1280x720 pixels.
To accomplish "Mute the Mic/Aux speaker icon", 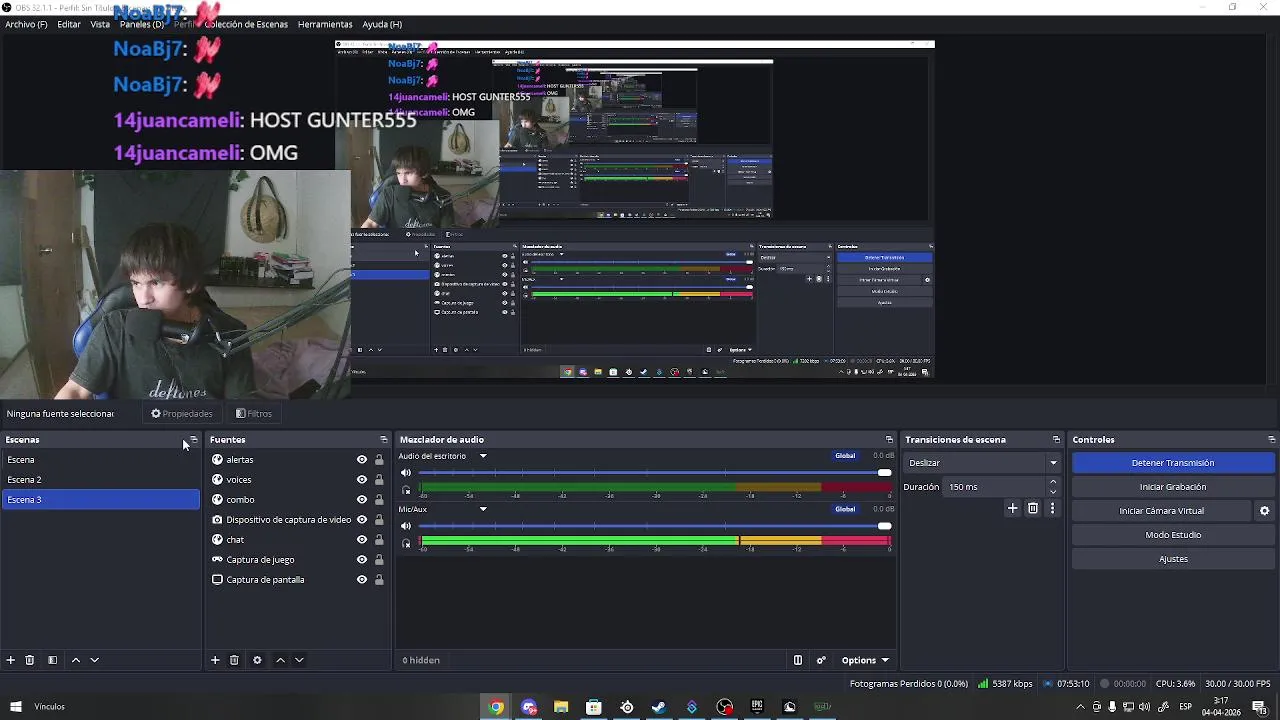I will pyautogui.click(x=406, y=526).
